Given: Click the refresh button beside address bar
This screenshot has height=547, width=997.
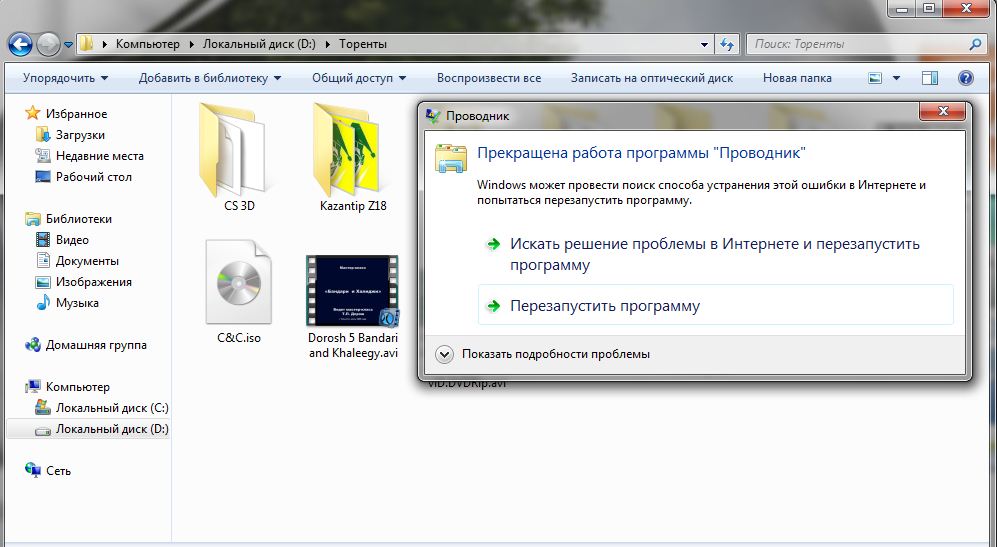Looking at the screenshot, I should coord(727,45).
